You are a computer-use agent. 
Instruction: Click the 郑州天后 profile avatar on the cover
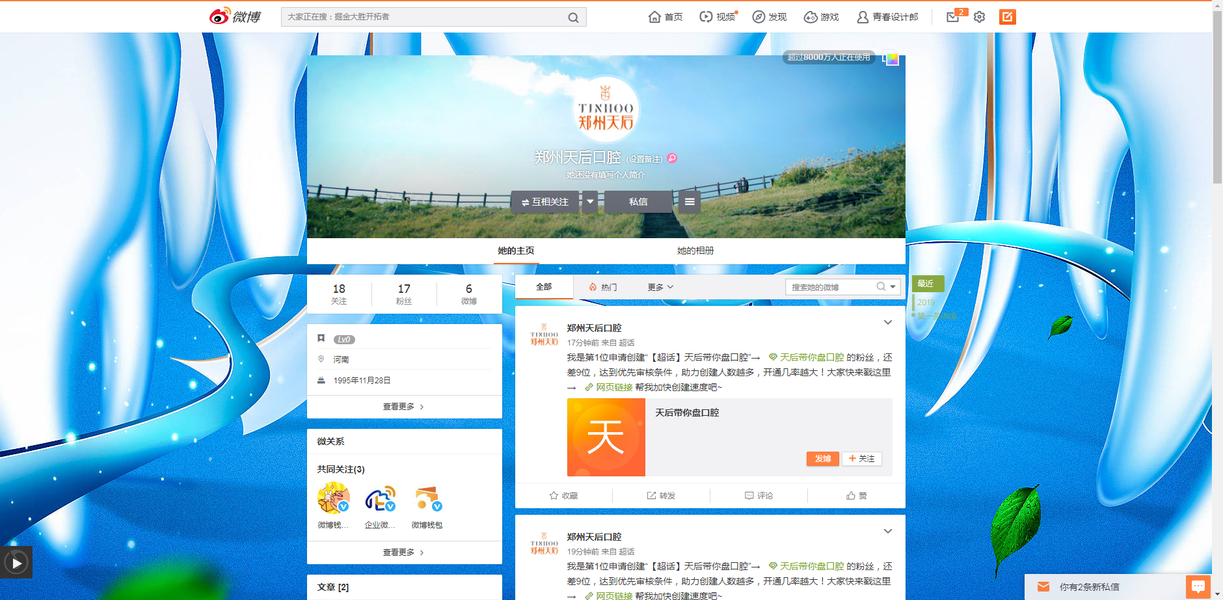(x=607, y=107)
